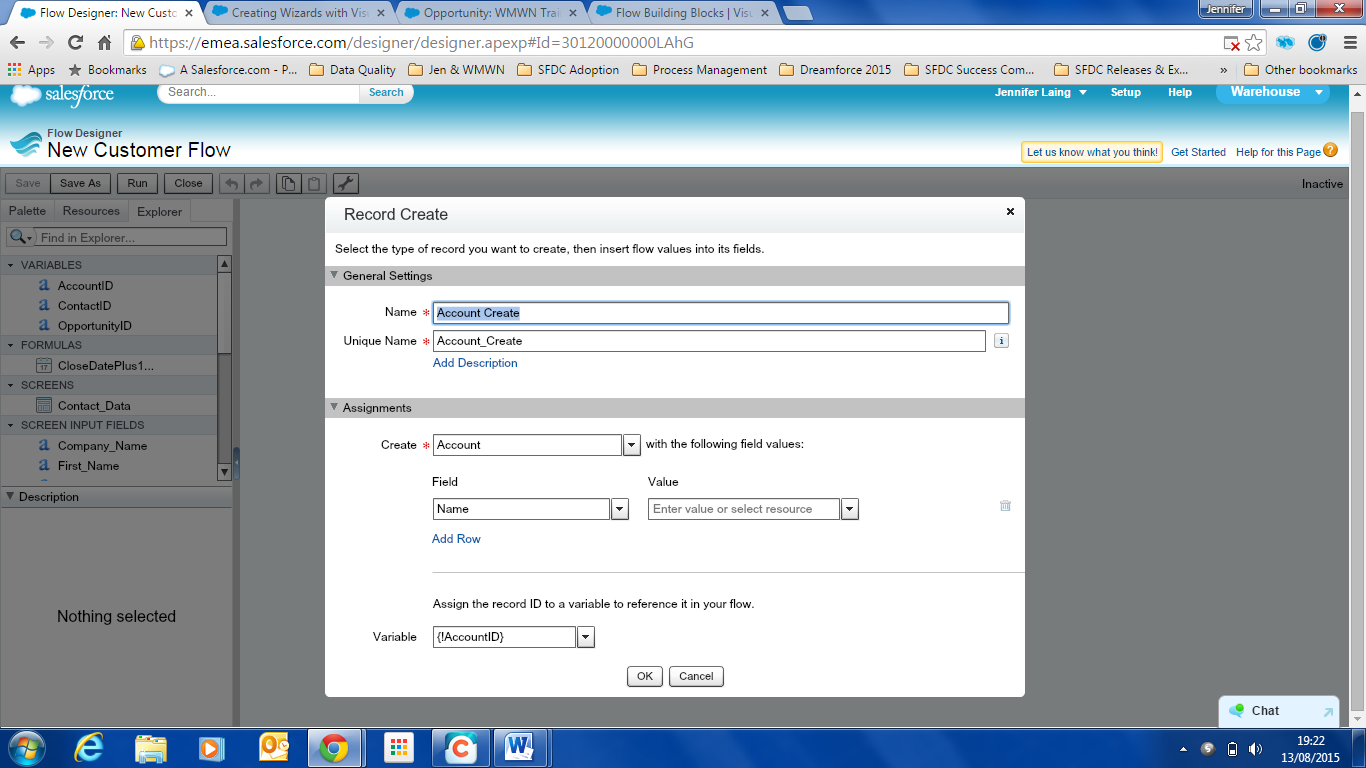Open the Variable dropdown showing {!AccountID}
Screen dimensions: 1366x768
(586, 637)
